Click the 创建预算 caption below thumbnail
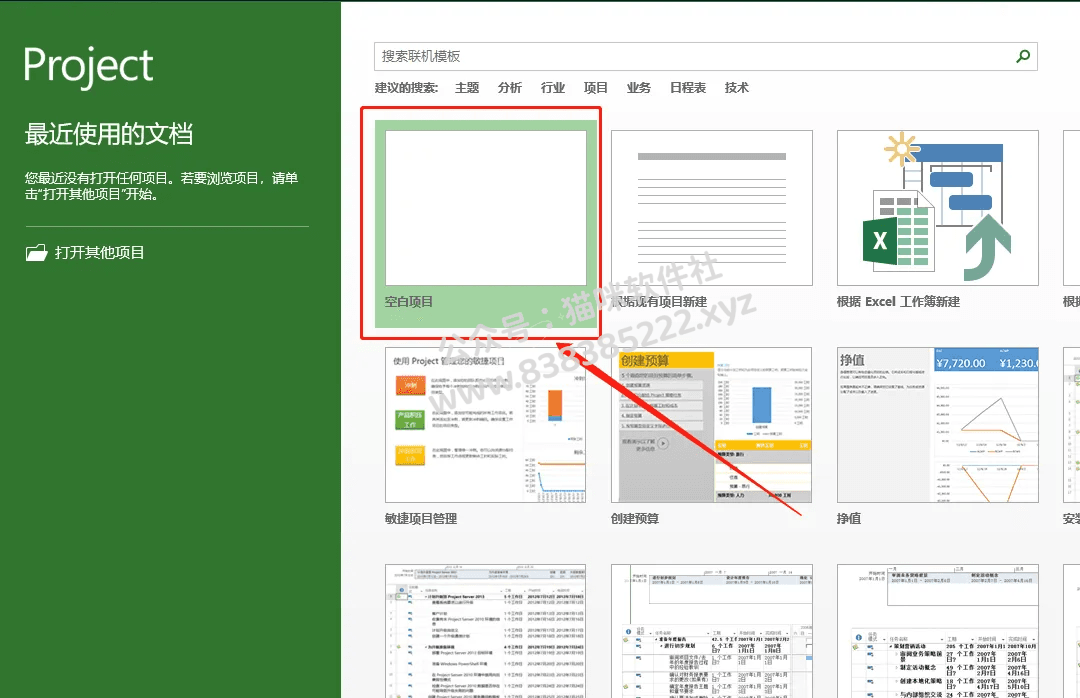This screenshot has width=1080, height=698. coord(634,519)
